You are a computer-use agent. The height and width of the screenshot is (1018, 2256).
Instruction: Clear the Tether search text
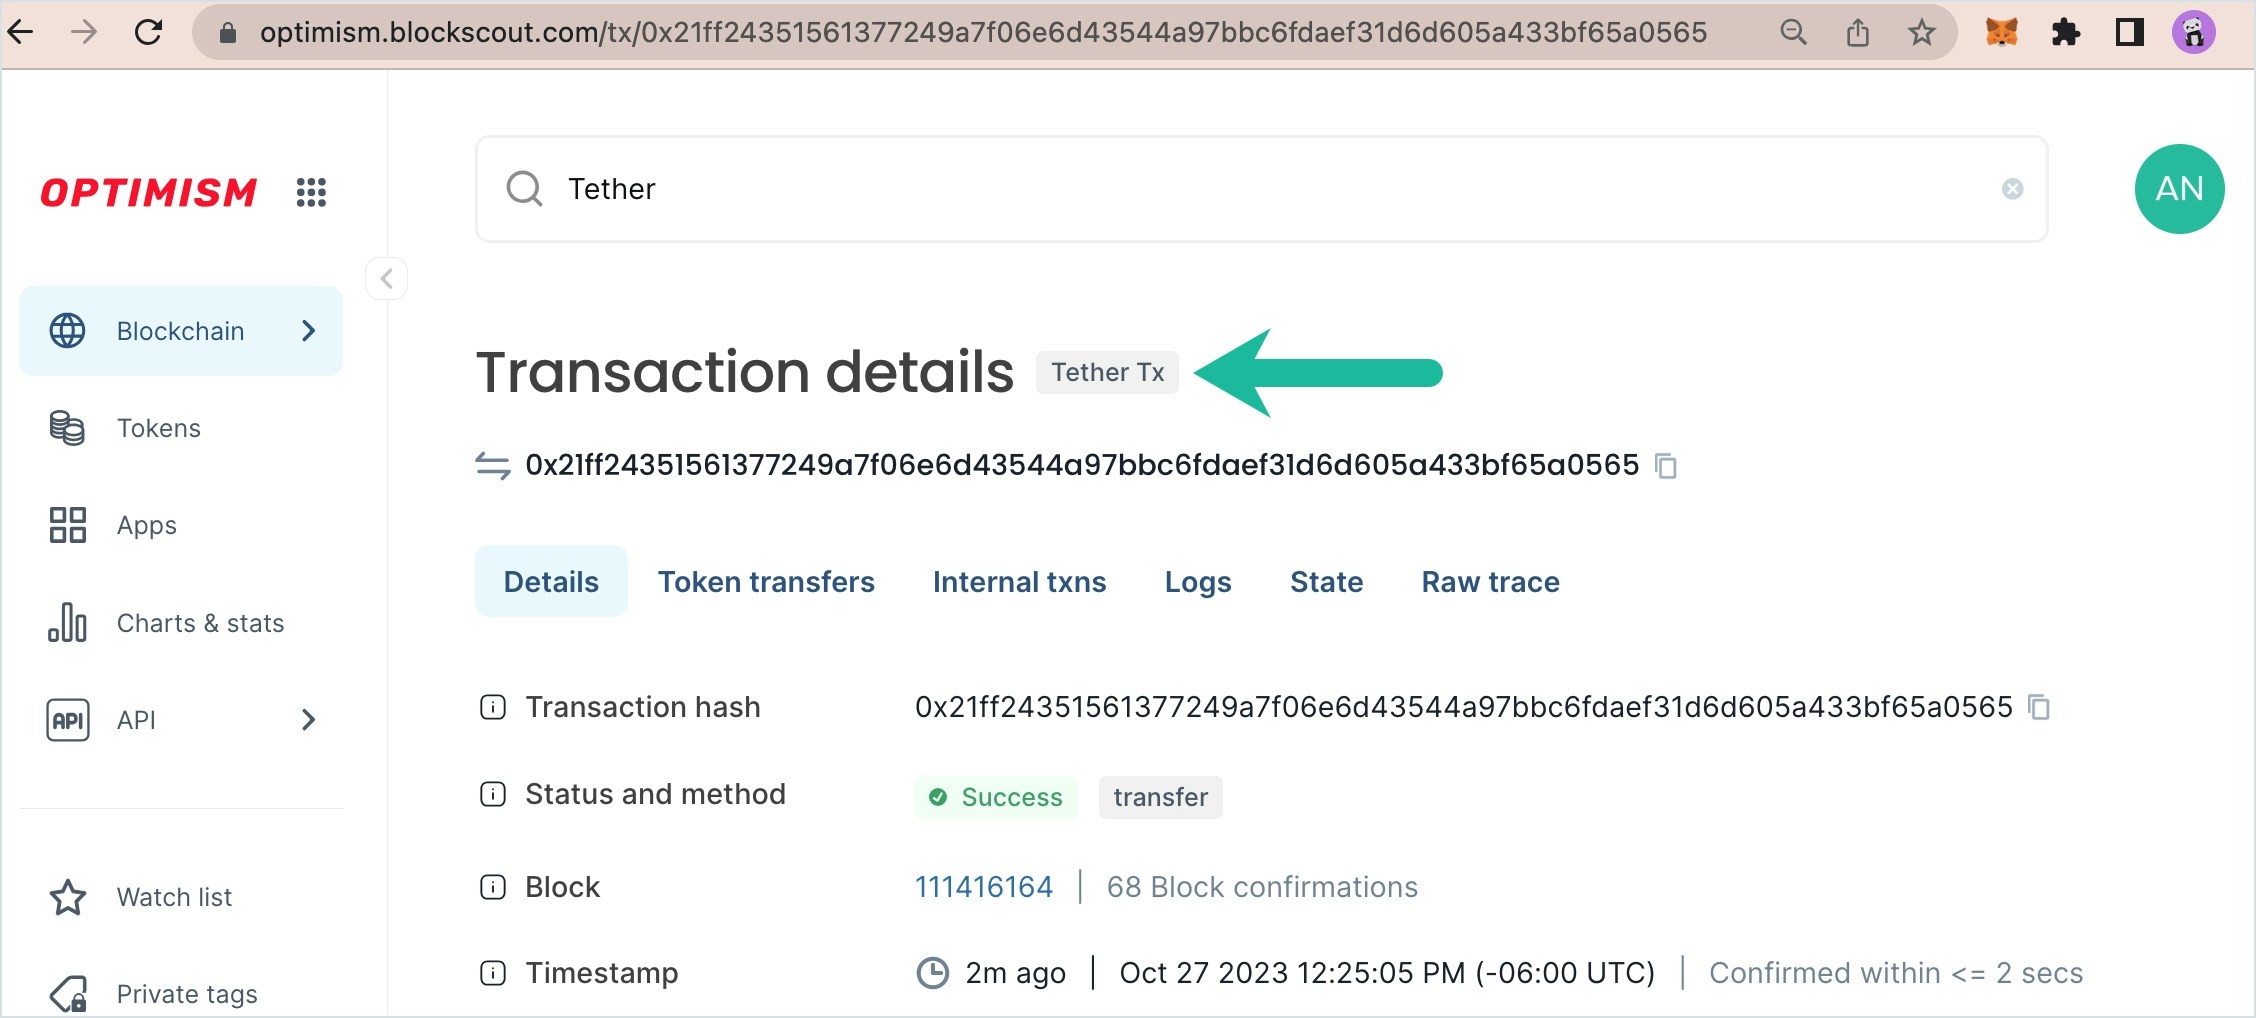2013,189
